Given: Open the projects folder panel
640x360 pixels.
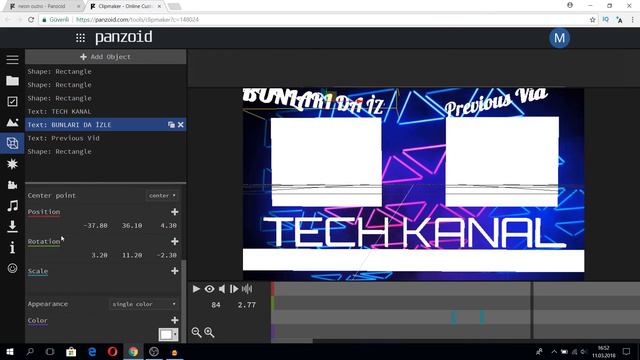Looking at the screenshot, I should 12,80.
